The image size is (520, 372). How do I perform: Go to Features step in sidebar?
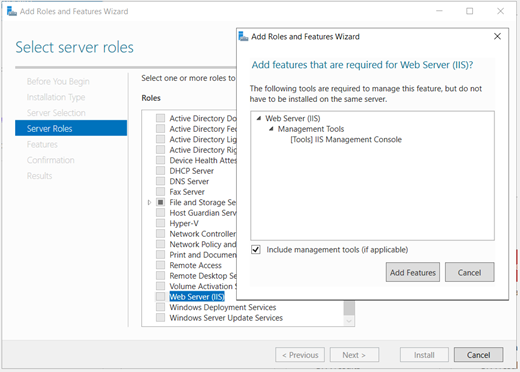pos(42,144)
